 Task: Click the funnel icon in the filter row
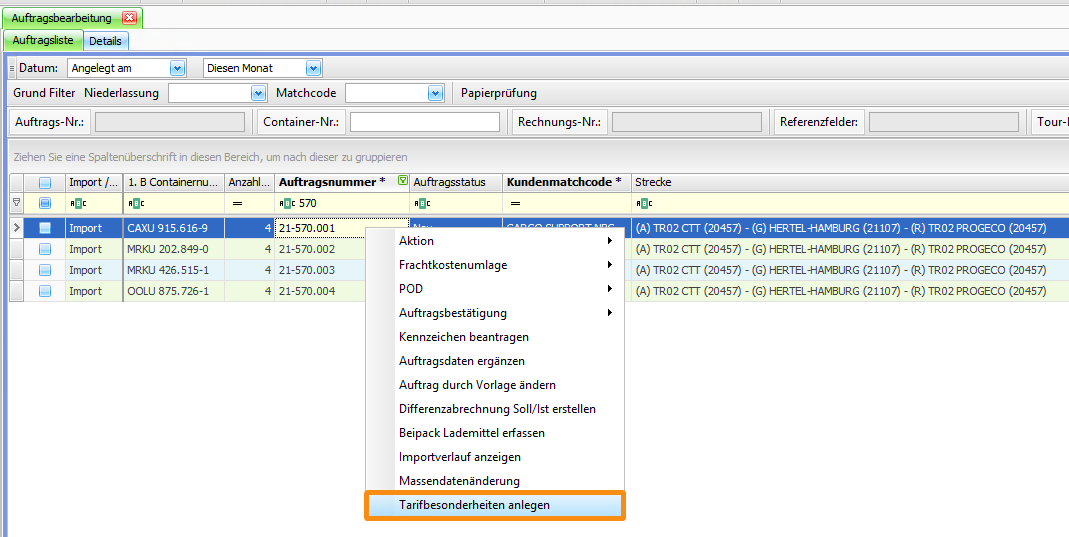[16, 203]
